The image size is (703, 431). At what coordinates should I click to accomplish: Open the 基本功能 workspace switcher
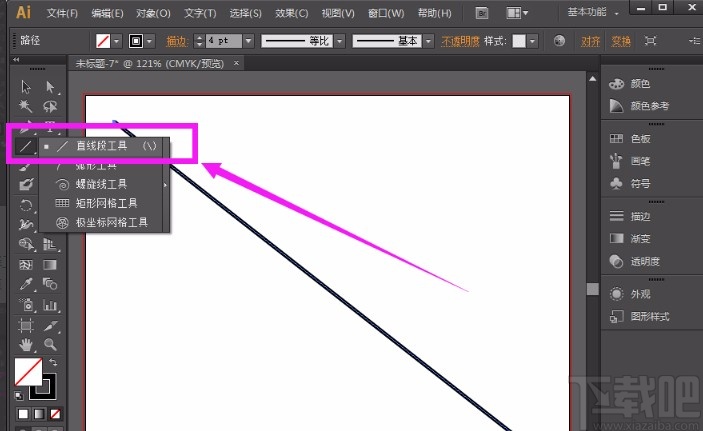pyautogui.click(x=593, y=12)
